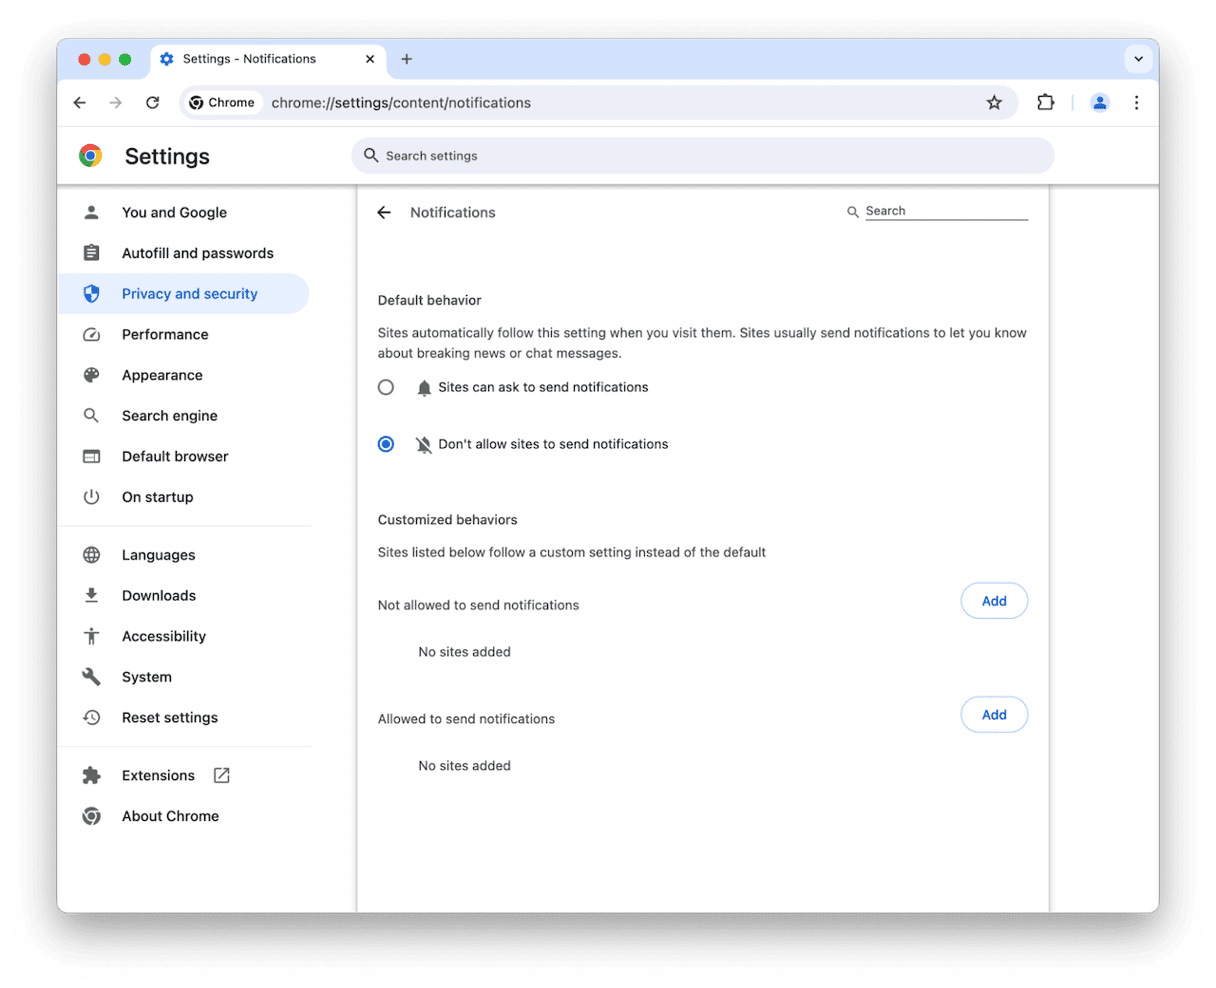This screenshot has width=1216, height=988.
Task: Close the Settings - Notifications tab
Action: click(370, 59)
